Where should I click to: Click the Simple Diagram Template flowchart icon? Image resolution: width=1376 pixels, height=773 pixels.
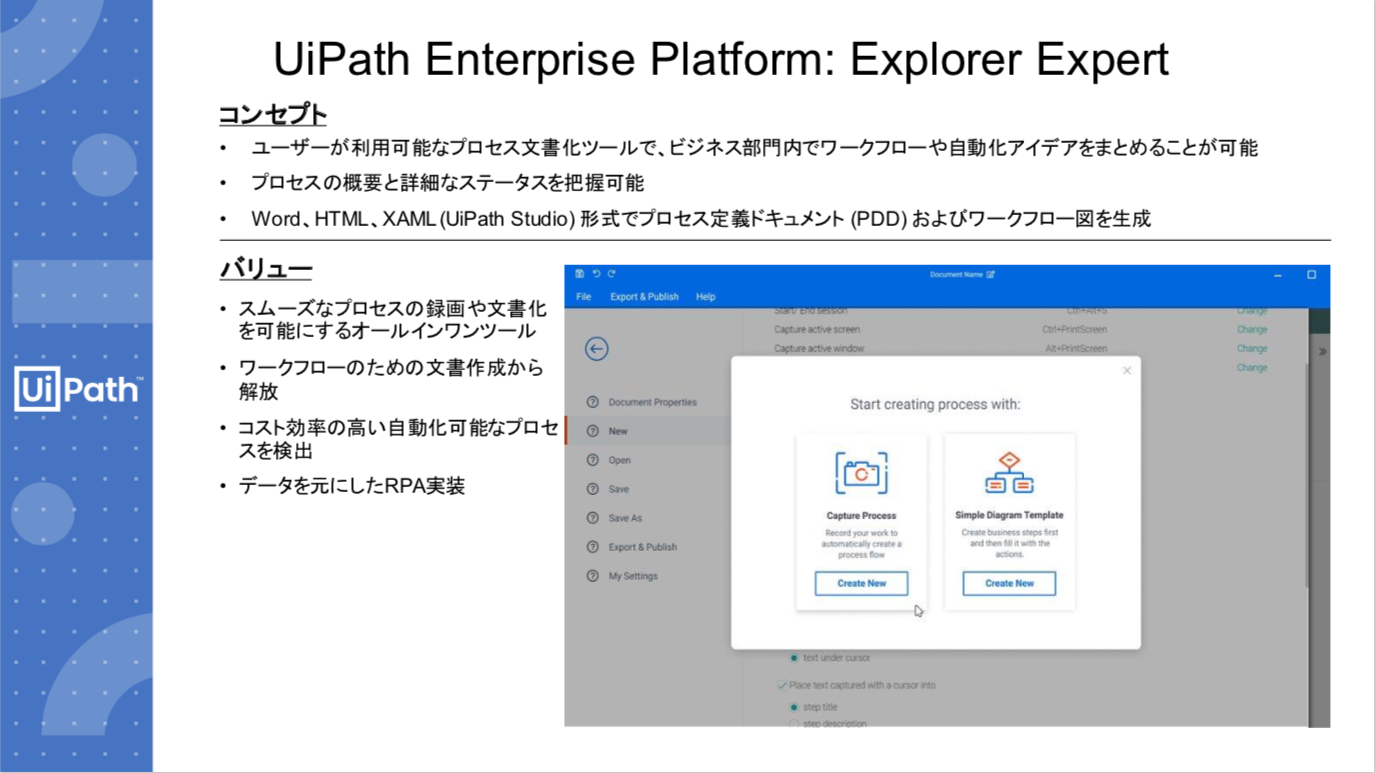point(1009,473)
